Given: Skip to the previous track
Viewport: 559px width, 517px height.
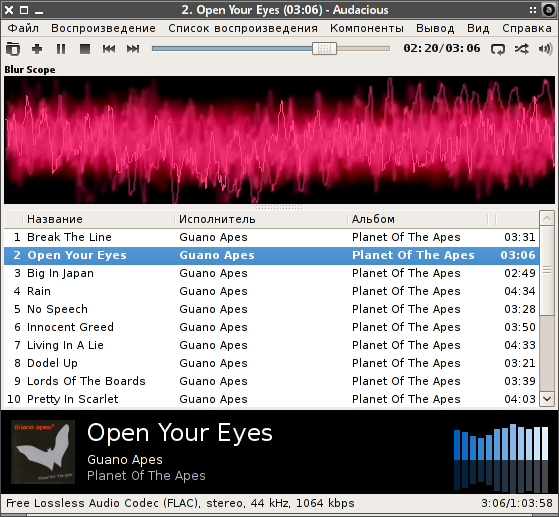Looking at the screenshot, I should click(x=109, y=48).
